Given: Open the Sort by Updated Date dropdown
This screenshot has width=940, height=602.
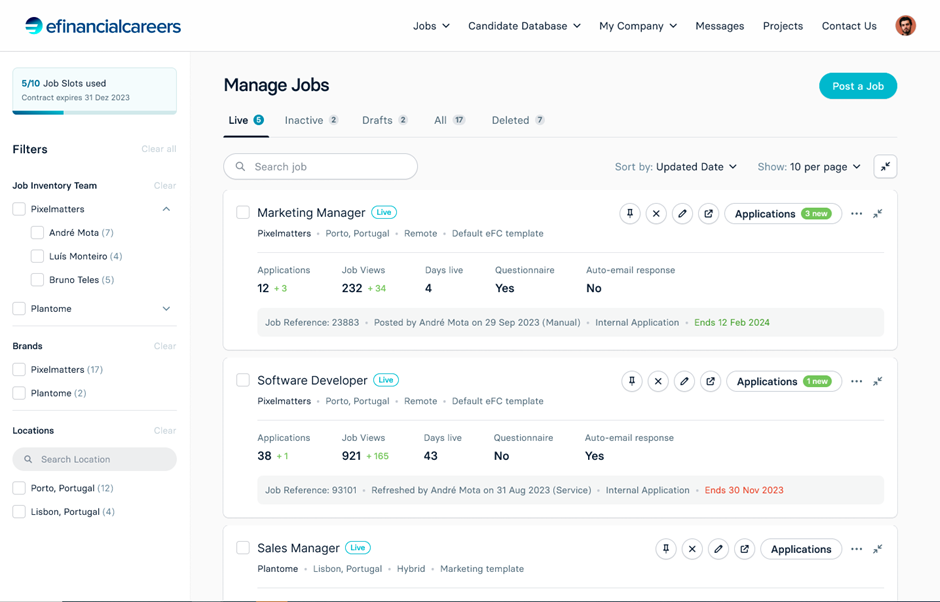Looking at the screenshot, I should tap(676, 167).
